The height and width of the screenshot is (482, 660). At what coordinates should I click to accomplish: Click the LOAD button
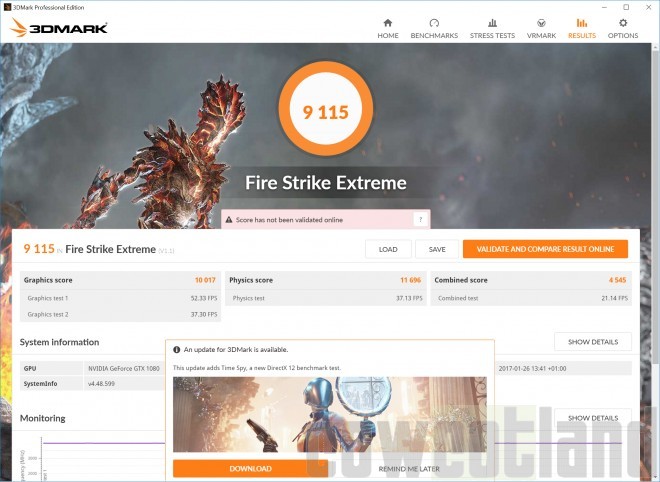pos(388,249)
